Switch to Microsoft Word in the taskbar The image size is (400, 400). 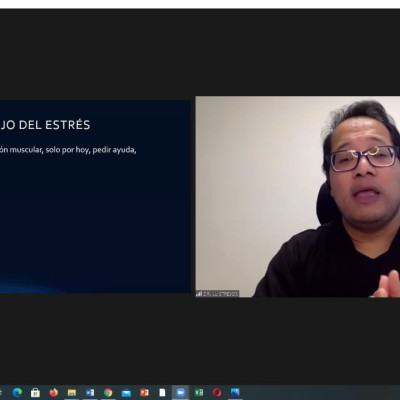[x=90, y=392]
